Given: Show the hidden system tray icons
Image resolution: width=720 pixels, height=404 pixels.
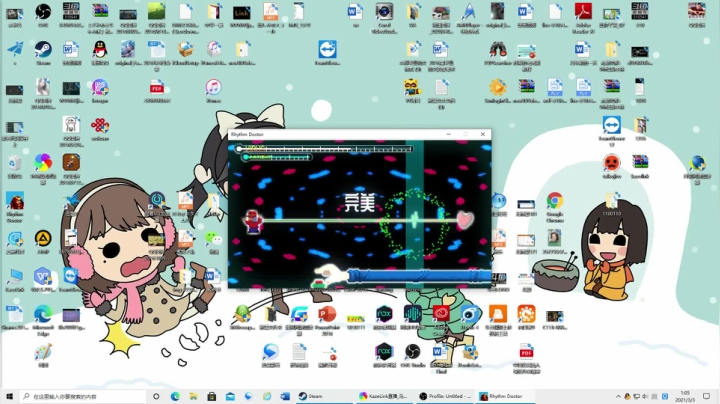Looking at the screenshot, I should coord(618,396).
